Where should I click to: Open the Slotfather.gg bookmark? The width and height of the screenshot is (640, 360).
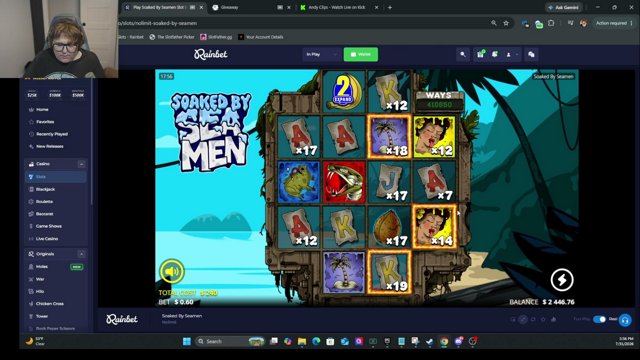pyautogui.click(x=216, y=37)
